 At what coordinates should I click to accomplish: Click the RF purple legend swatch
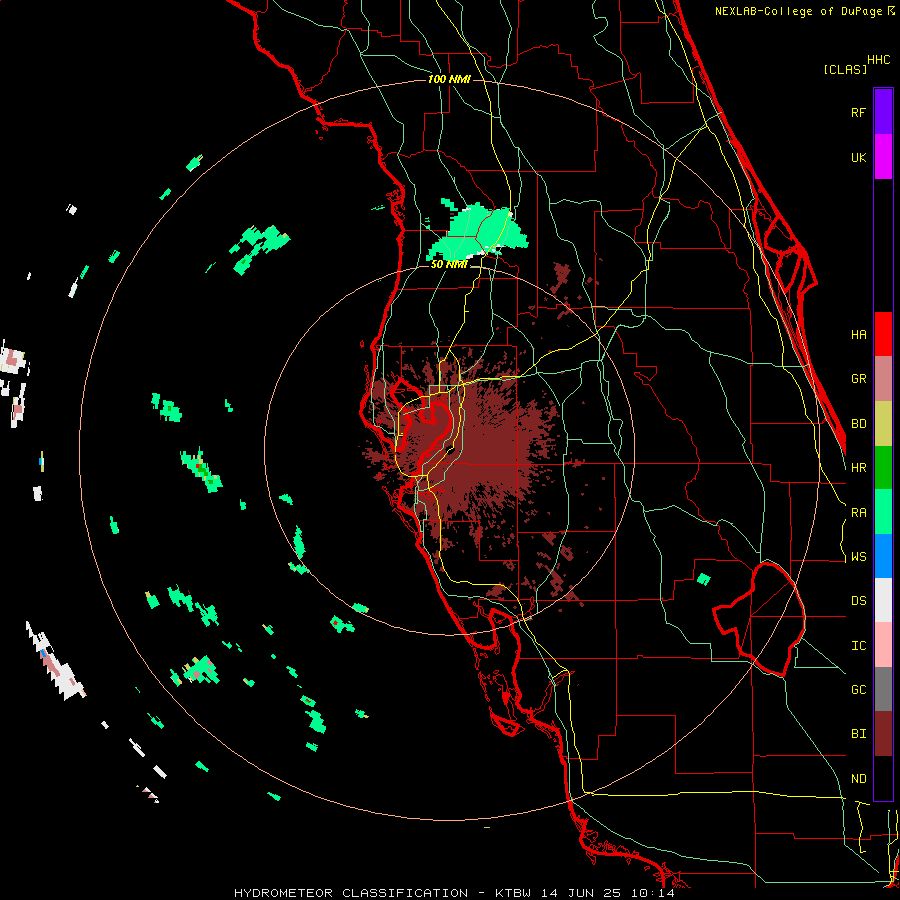click(883, 112)
